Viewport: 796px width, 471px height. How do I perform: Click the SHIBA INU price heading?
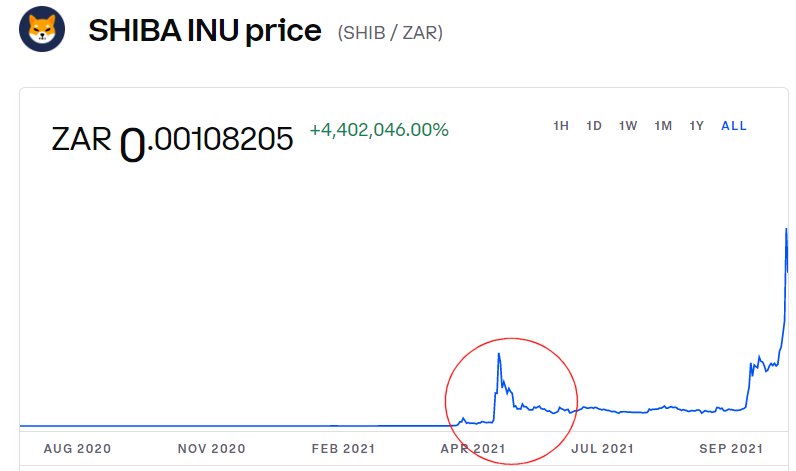205,31
